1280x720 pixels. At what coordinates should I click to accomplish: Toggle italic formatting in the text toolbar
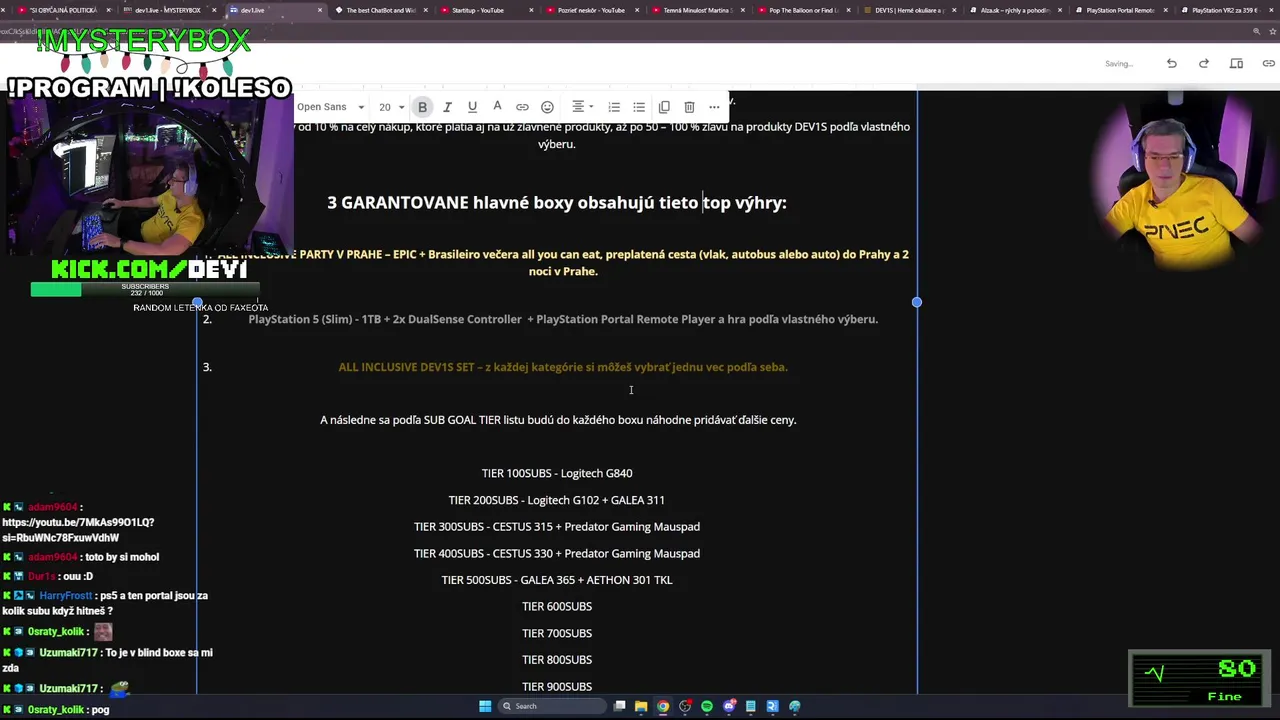[x=447, y=107]
